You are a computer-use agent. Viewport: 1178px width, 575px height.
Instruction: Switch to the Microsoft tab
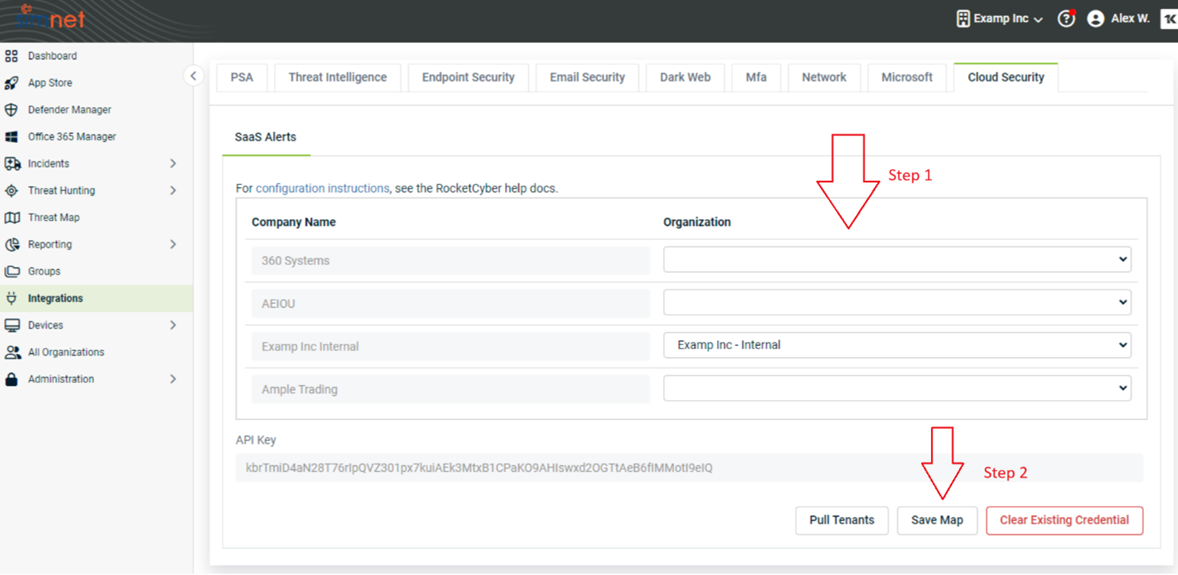coord(907,77)
